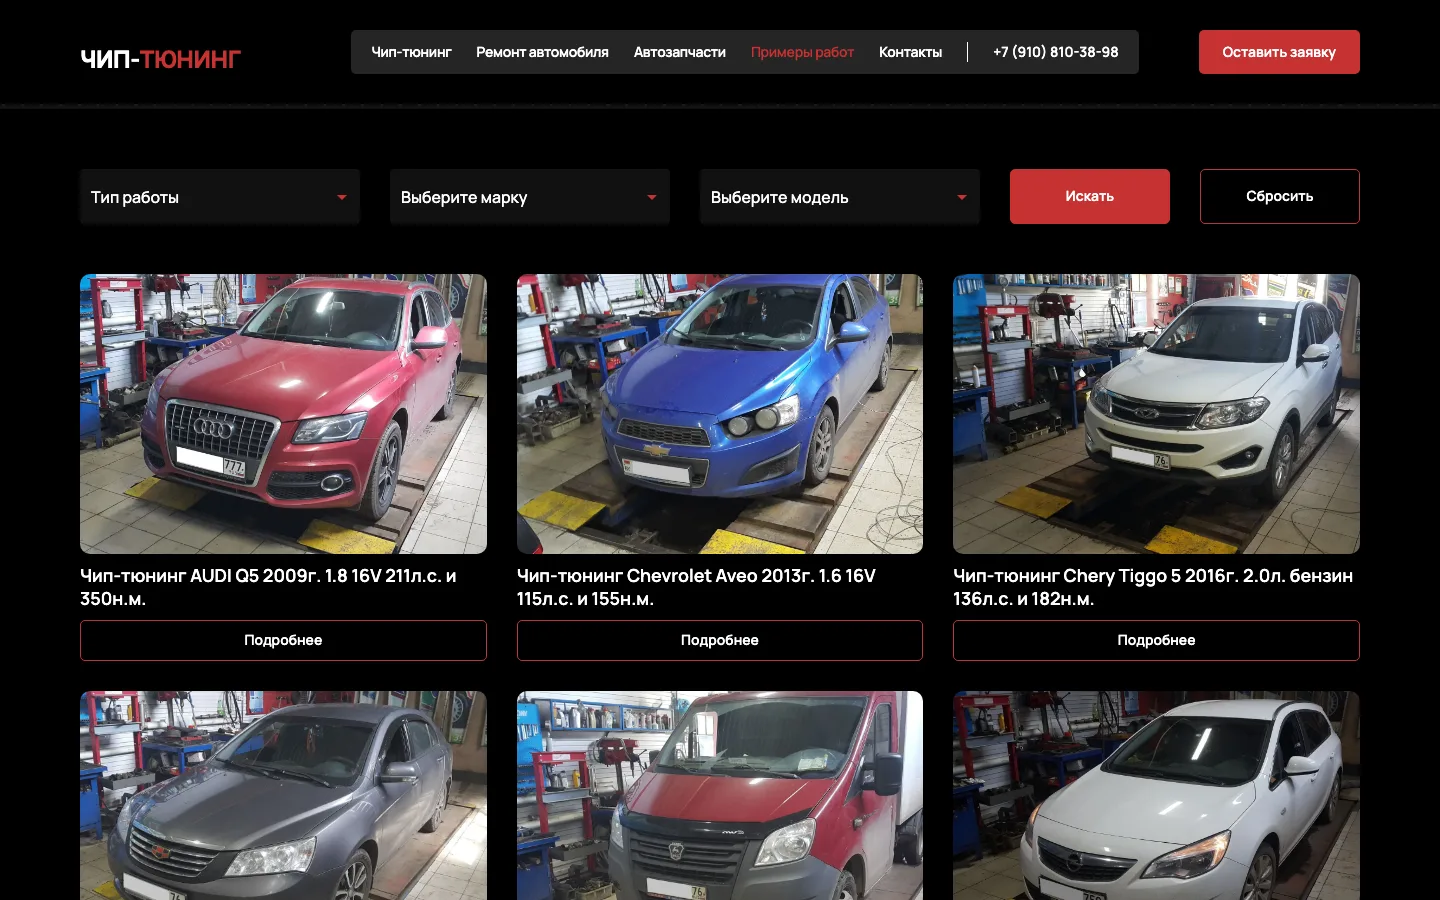The width and height of the screenshot is (1440, 900).
Task: Open the red GAZ van photo
Action: click(x=720, y=796)
